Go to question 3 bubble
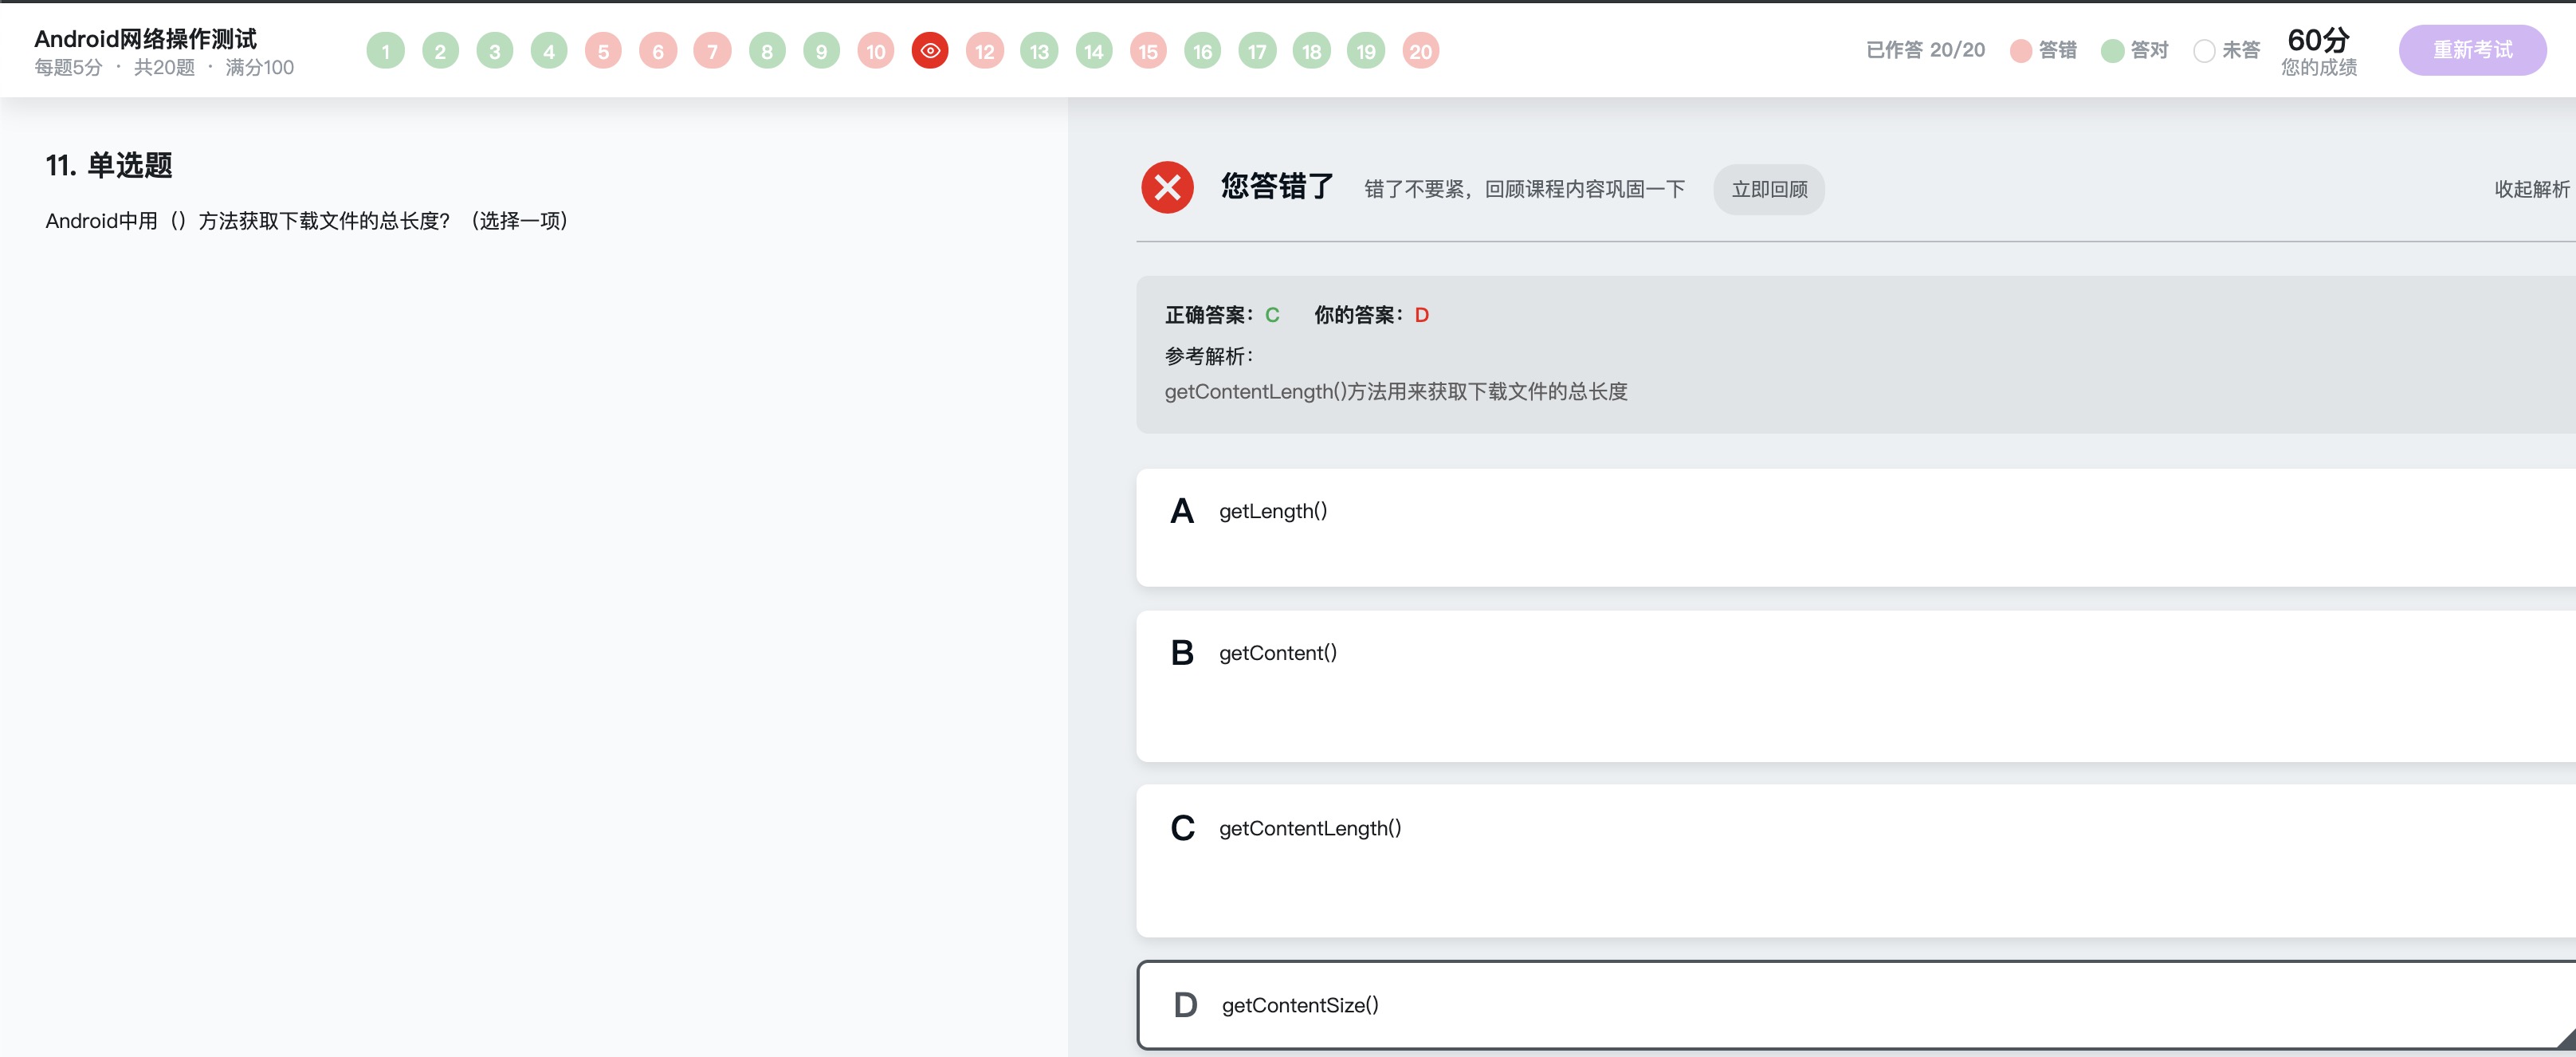Viewport: 2576px width, 1057px height. (494, 51)
